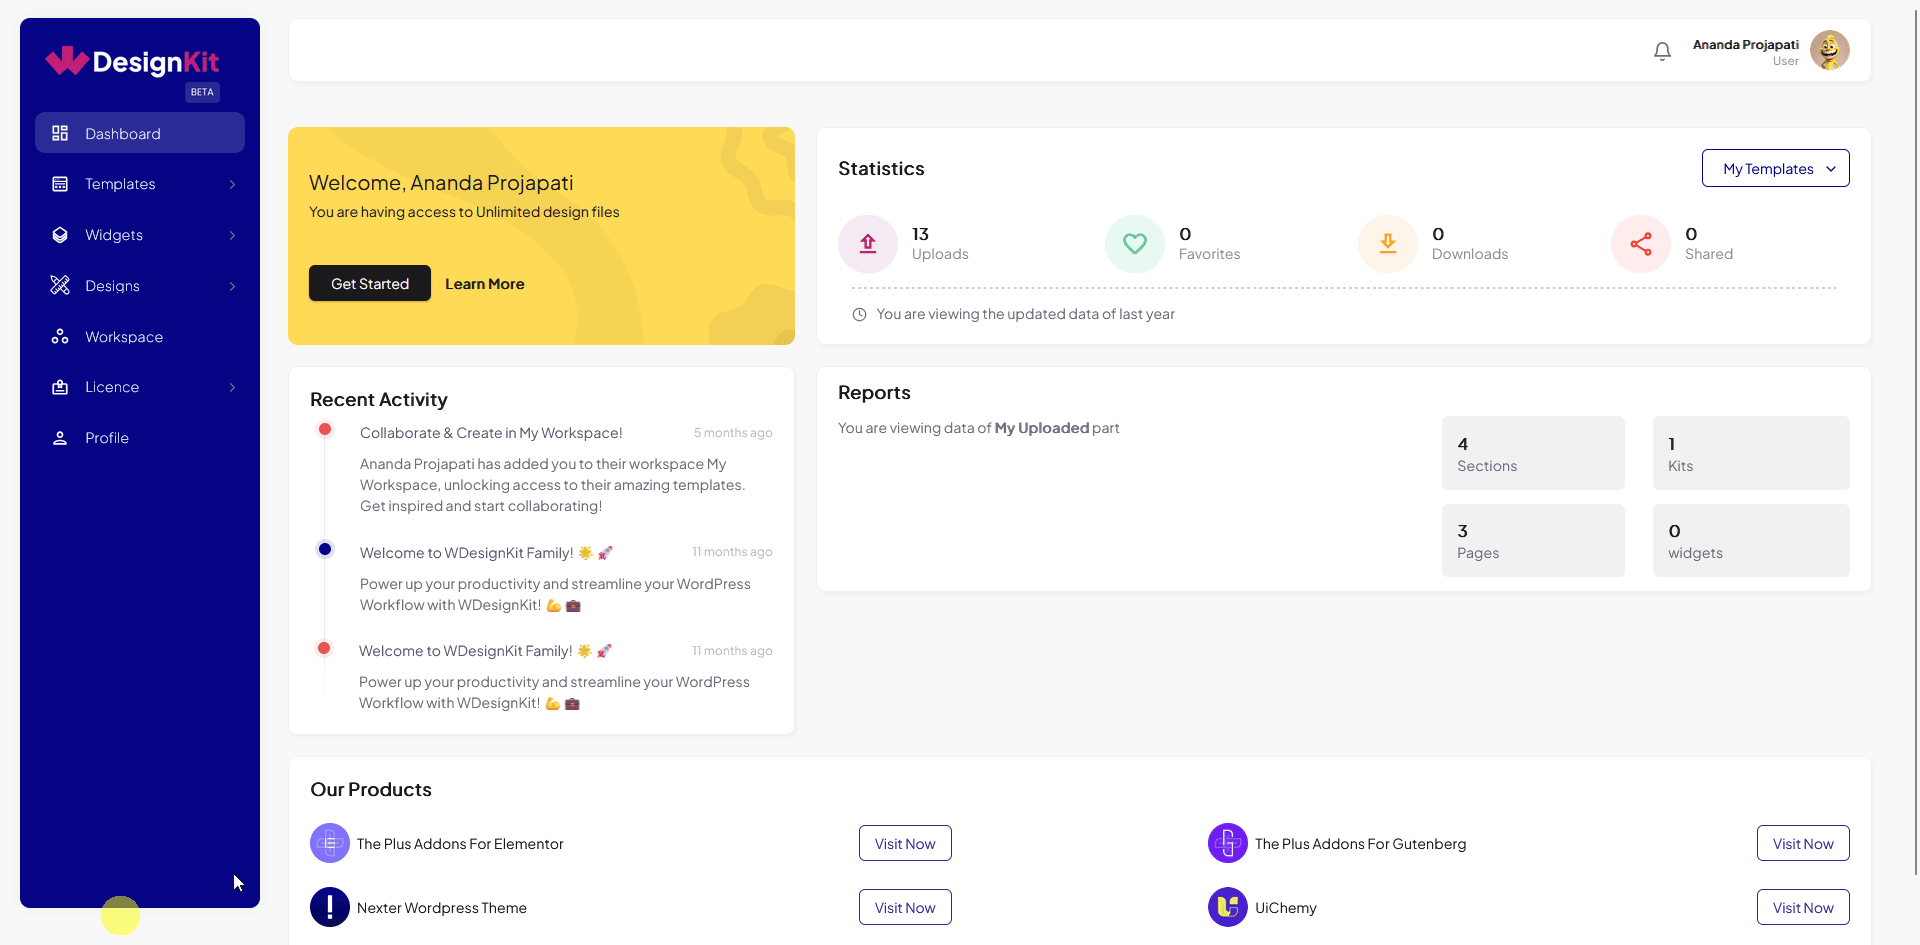The image size is (1920, 945).
Task: Click the BETA badge under logo
Action: [202, 92]
